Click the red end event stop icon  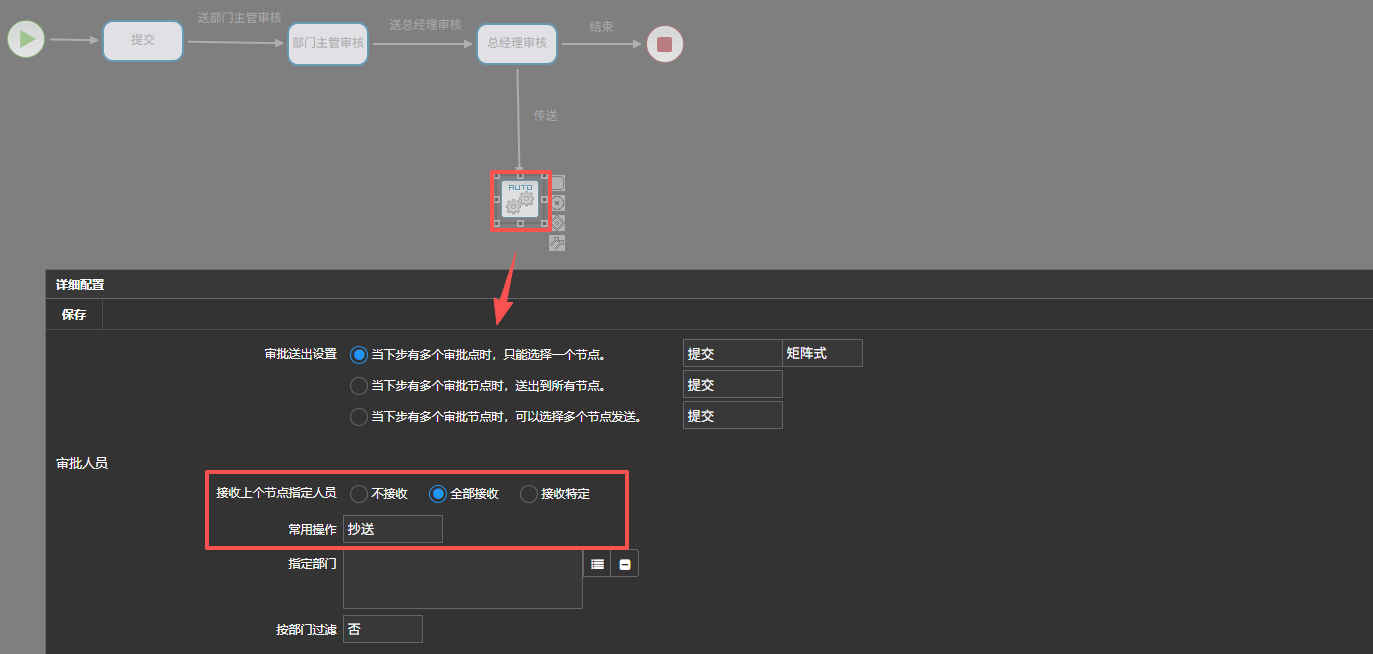[664, 44]
